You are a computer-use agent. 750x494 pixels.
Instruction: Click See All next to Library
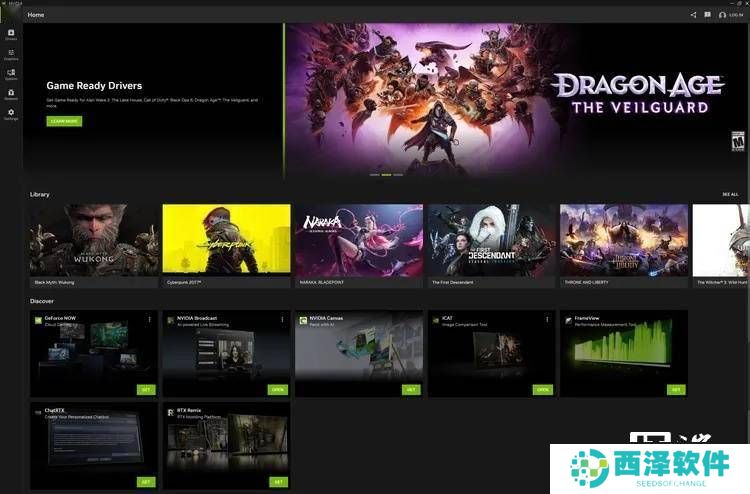coord(730,194)
